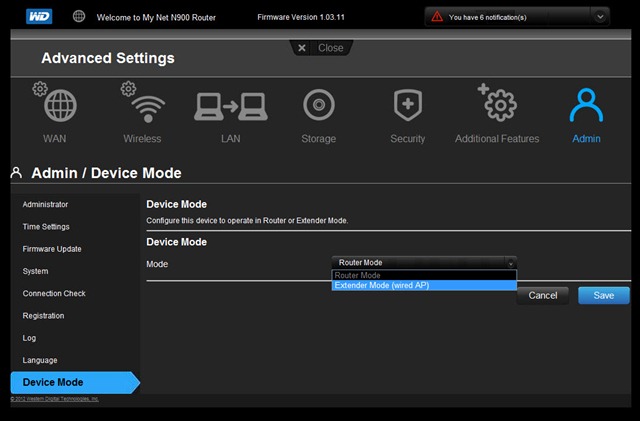
Task: View the Log page
Action: click(29, 338)
